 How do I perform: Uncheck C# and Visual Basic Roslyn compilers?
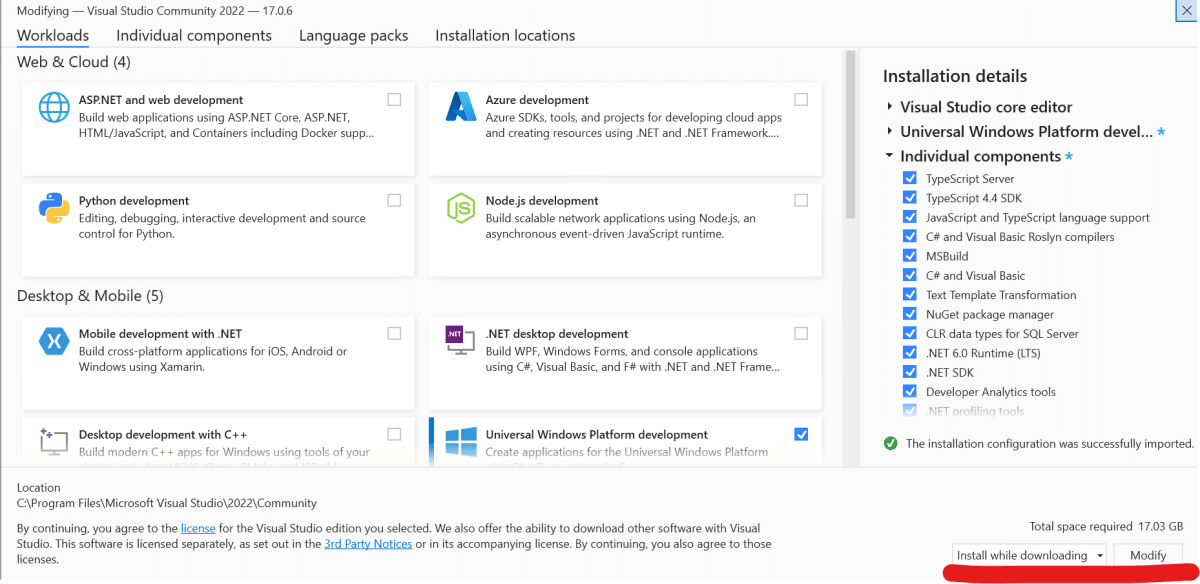click(x=909, y=236)
